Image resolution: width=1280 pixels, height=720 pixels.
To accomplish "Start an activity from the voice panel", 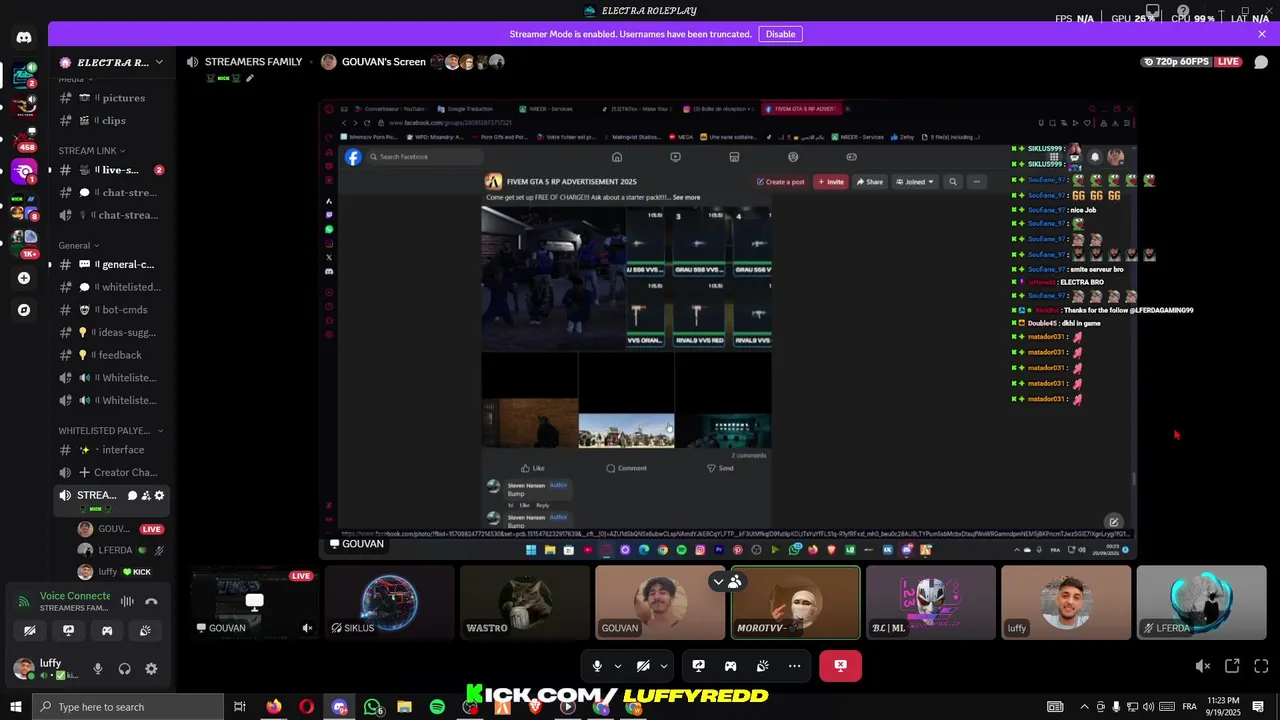I will (107, 631).
